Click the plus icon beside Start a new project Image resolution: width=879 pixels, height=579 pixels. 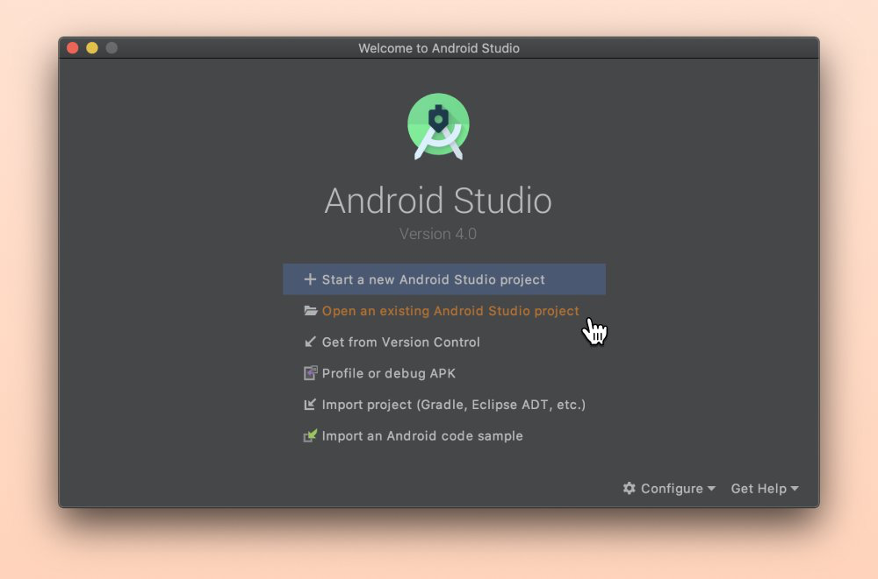tap(309, 279)
